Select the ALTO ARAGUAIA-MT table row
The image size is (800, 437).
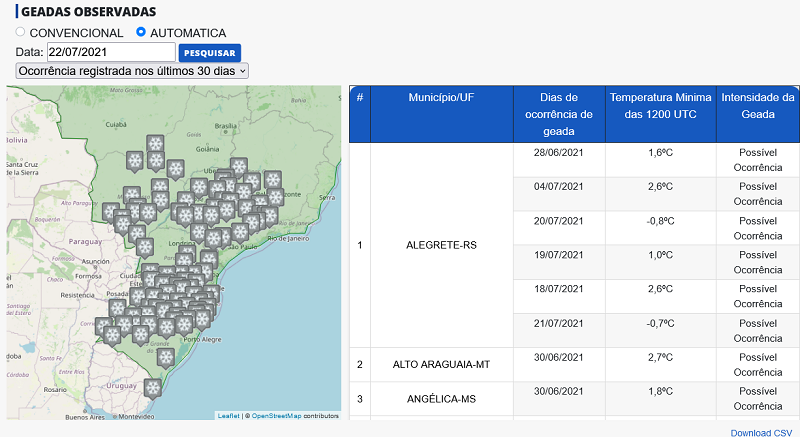point(441,364)
